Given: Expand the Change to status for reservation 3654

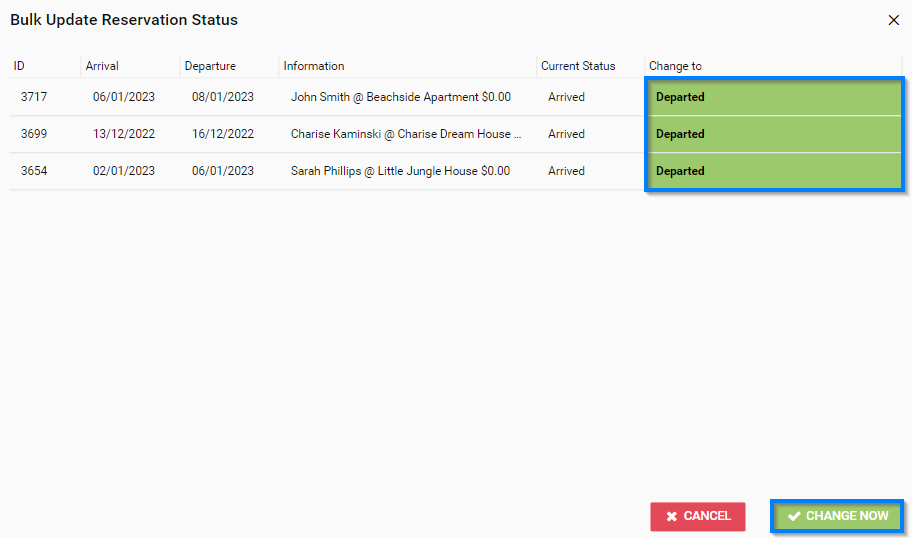Looking at the screenshot, I should [x=774, y=171].
